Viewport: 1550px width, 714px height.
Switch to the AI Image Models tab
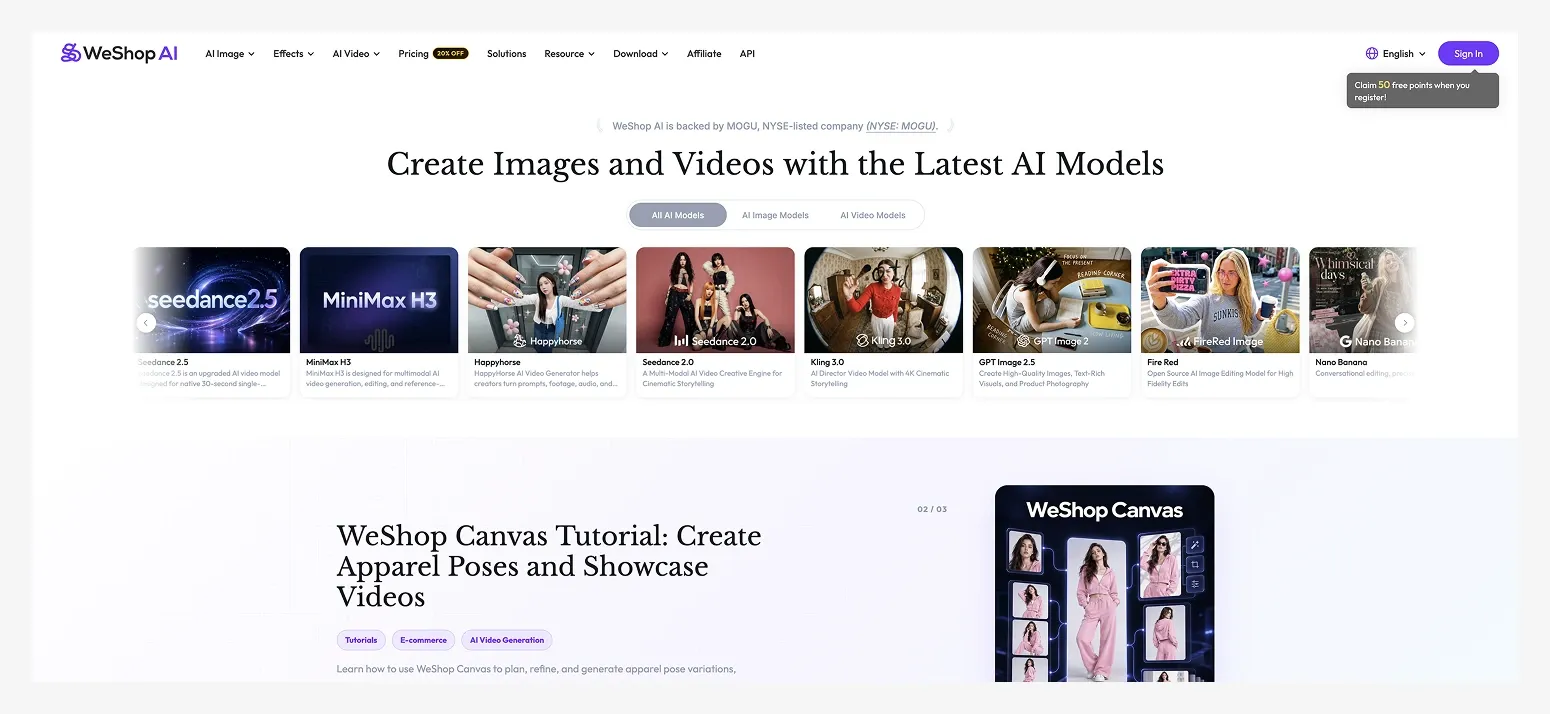click(x=775, y=215)
